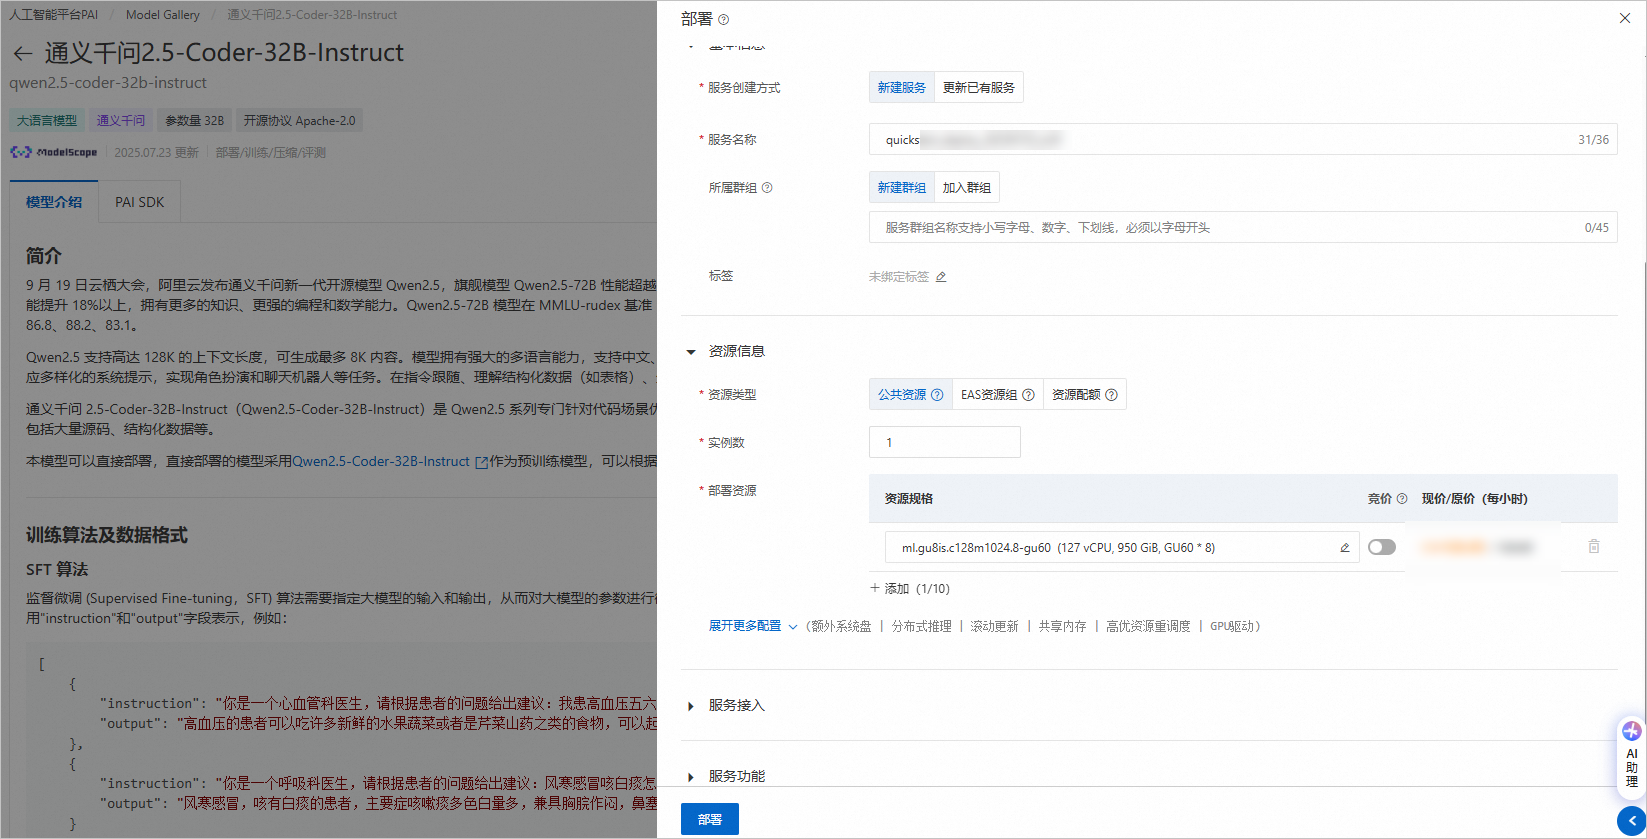Click the 实例数 input field
Viewport: 1647px width, 839px height.
coord(945,442)
